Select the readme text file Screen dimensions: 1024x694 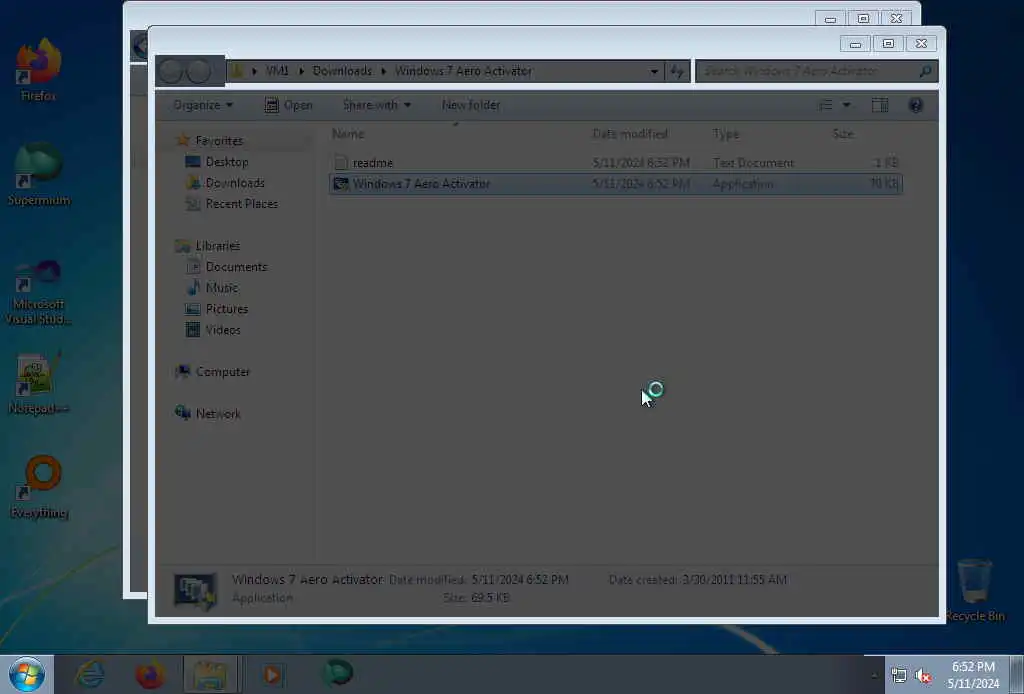pyautogui.click(x=615, y=163)
